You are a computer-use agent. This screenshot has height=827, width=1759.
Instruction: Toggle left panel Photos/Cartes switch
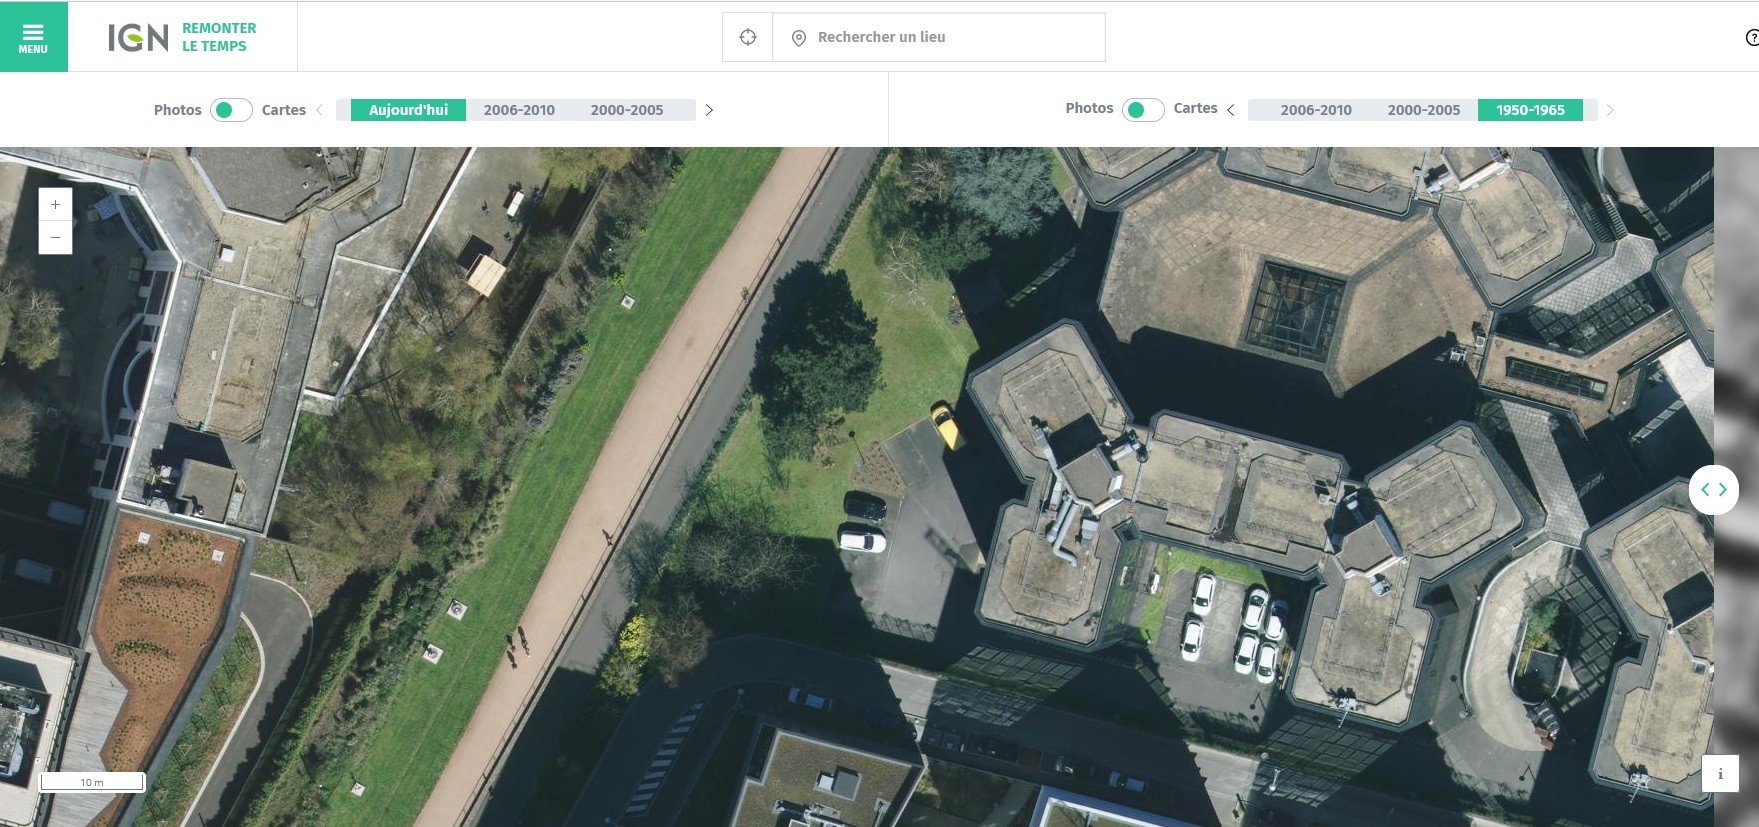(x=231, y=110)
